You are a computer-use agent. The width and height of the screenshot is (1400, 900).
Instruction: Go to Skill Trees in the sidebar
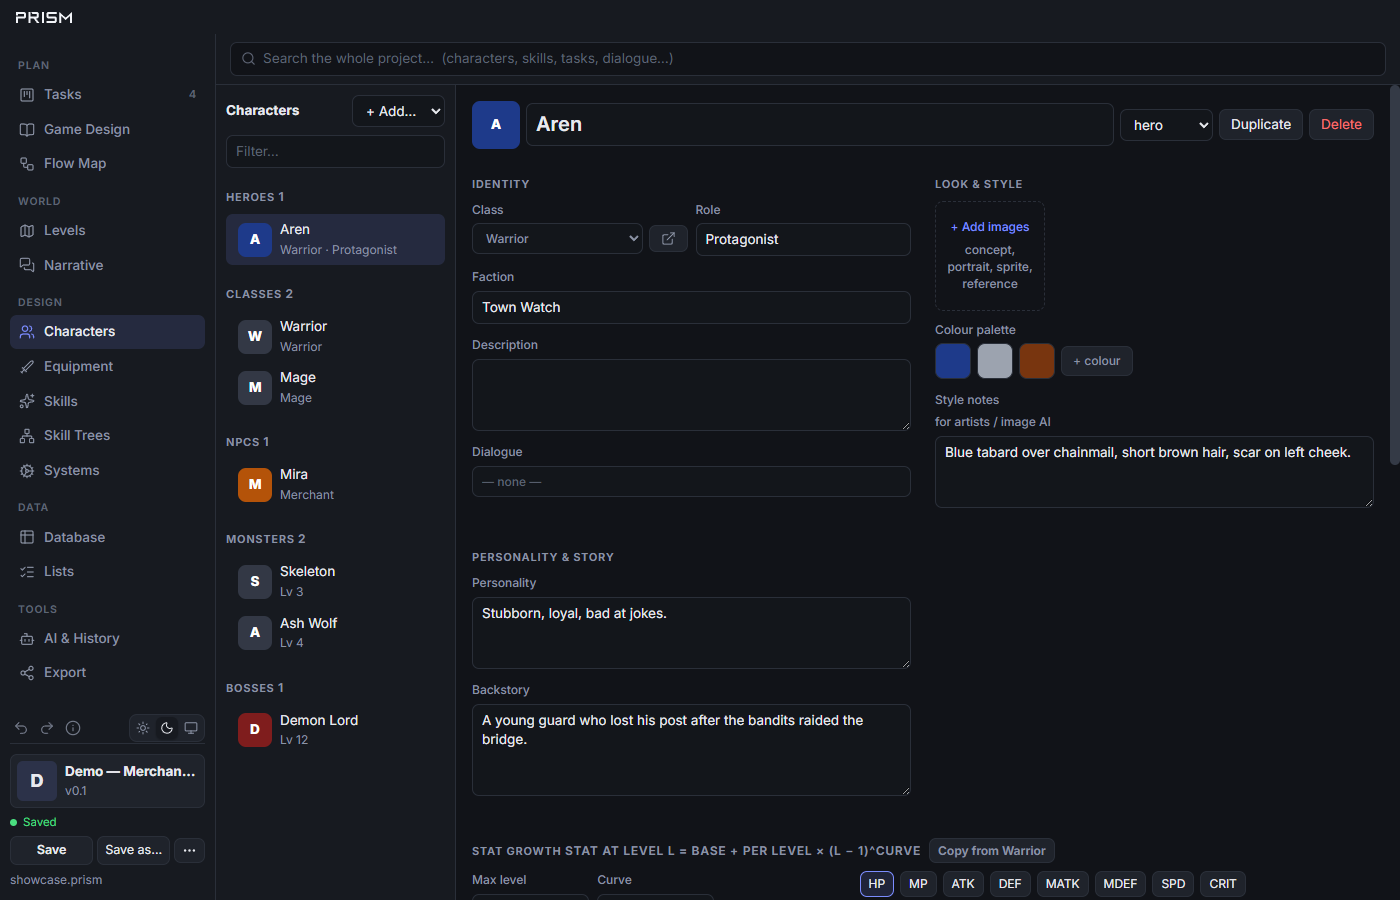107,436
